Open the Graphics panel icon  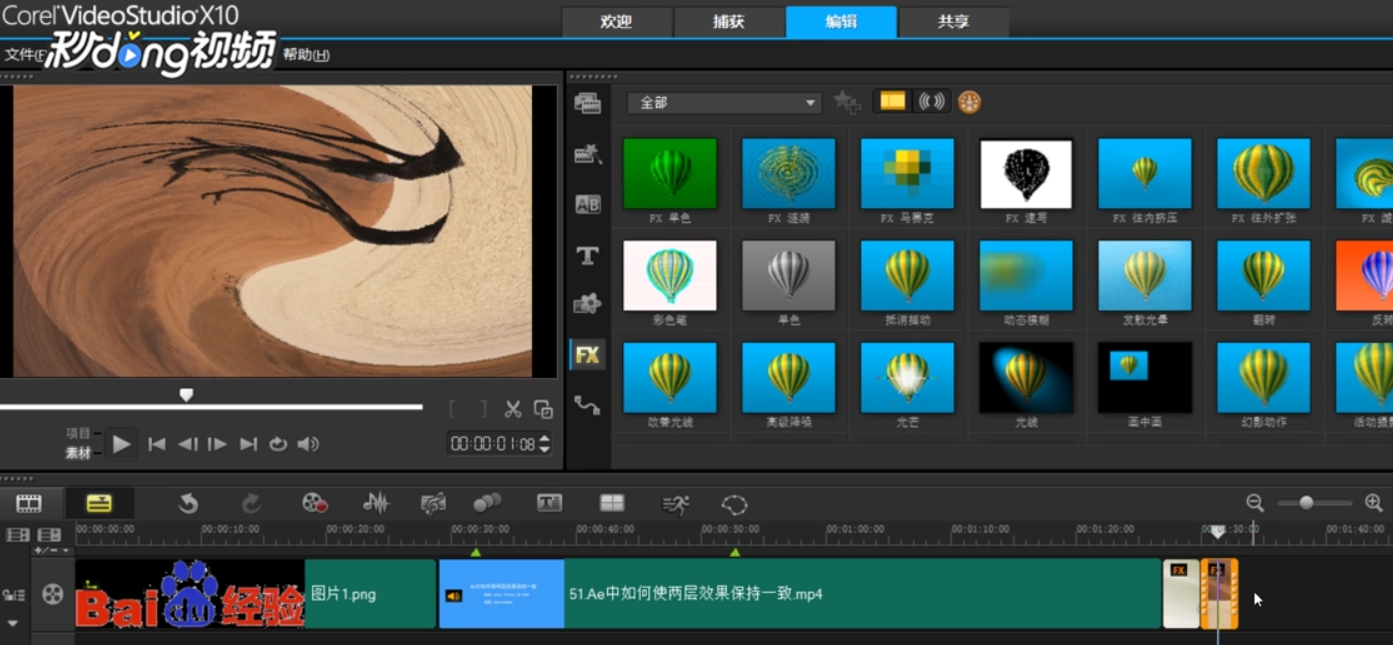point(588,305)
